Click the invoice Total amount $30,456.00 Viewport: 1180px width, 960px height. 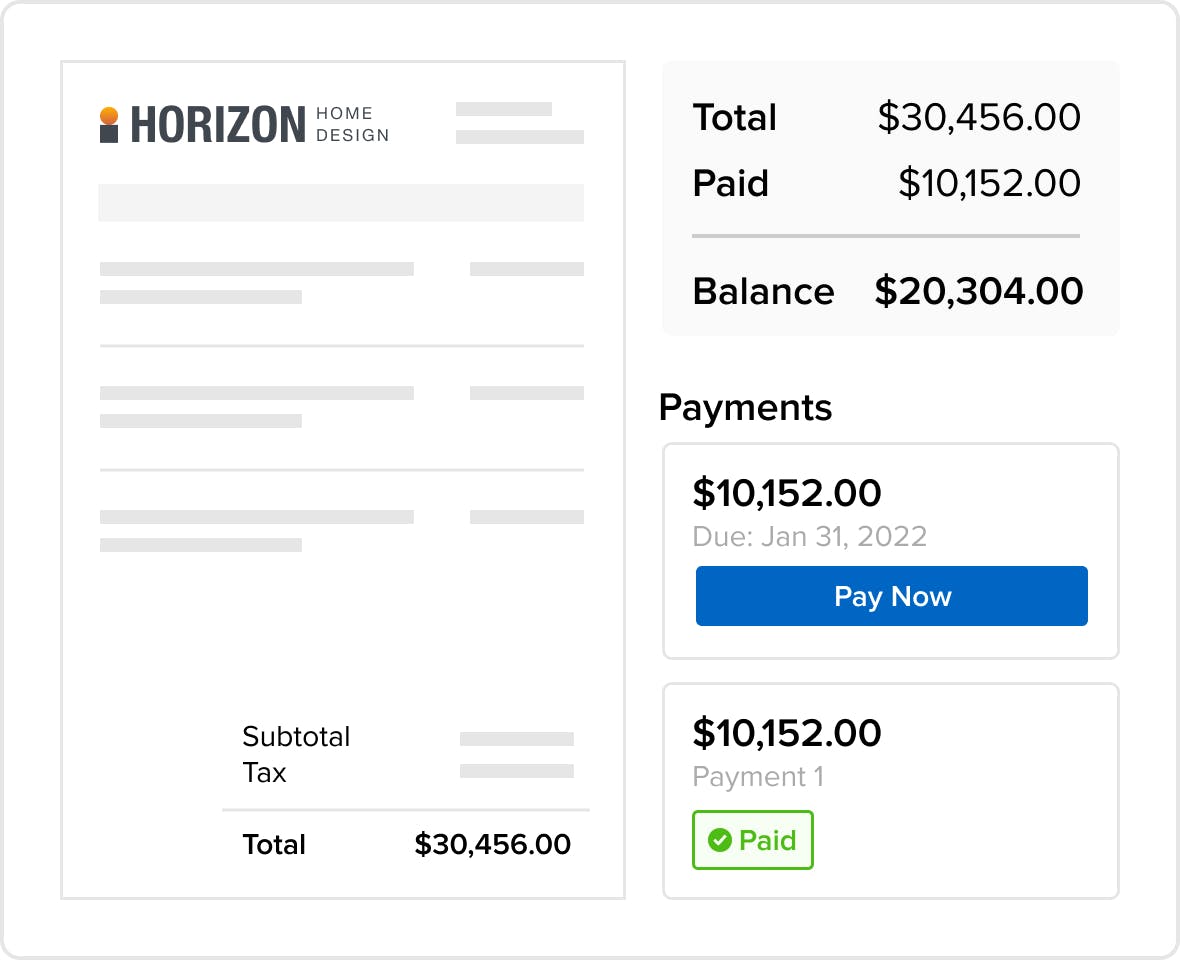492,844
